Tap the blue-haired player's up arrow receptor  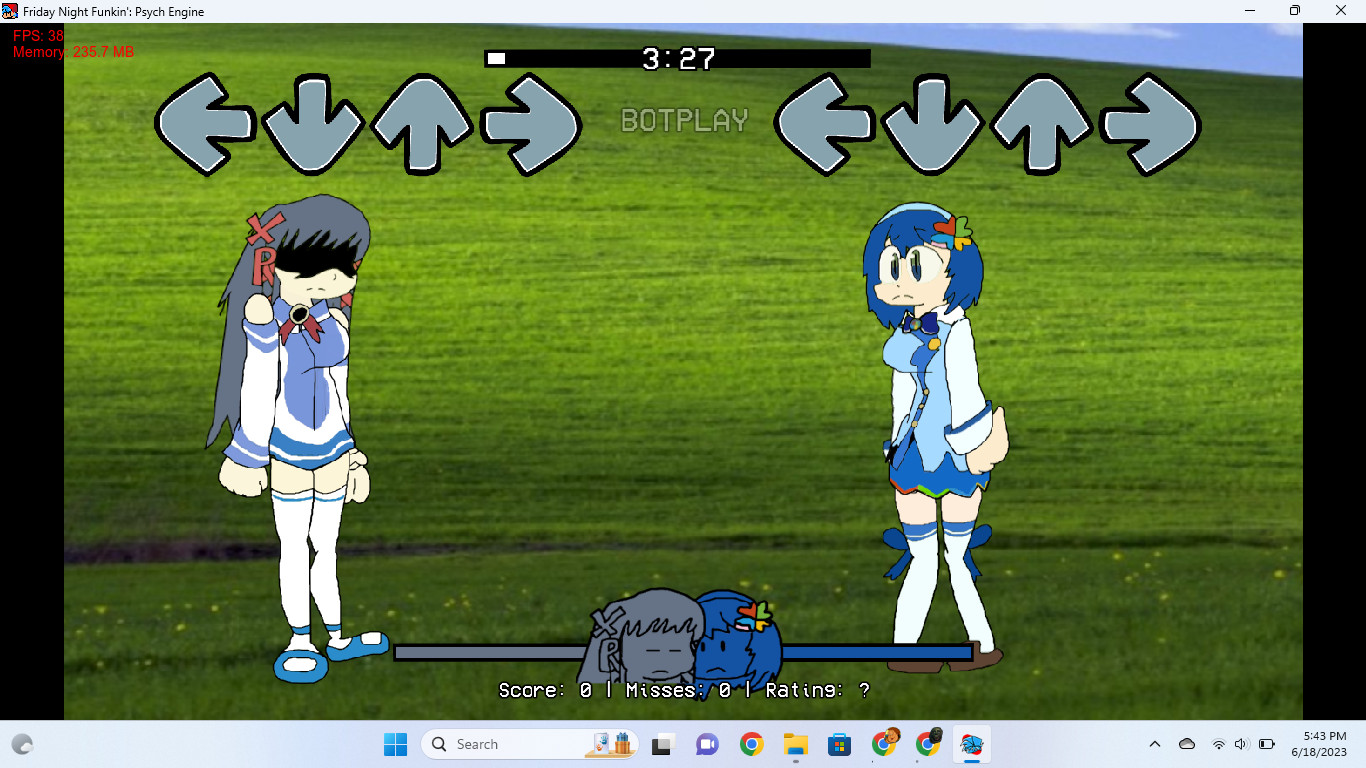pyautogui.click(x=1042, y=124)
